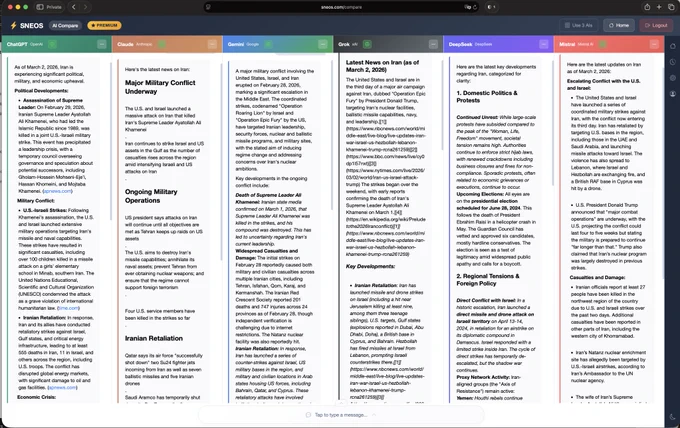Screen dimensions: 680x428
Task: Click the SNEOS lightning bolt logo
Action: point(13,26)
